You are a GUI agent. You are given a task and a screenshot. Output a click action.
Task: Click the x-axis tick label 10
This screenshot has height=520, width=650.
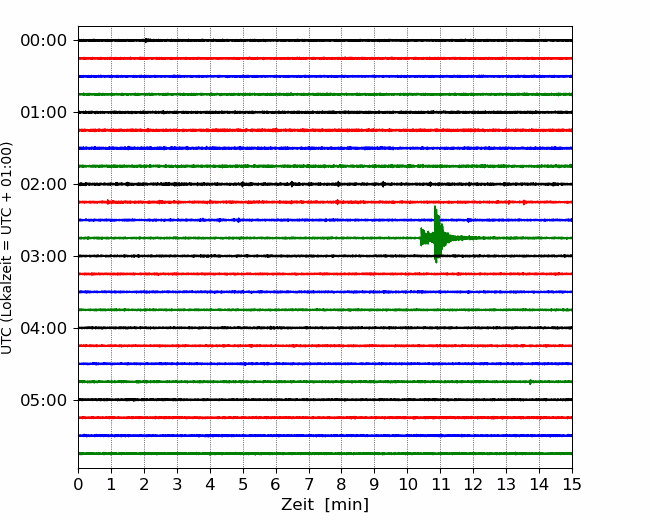407,484
